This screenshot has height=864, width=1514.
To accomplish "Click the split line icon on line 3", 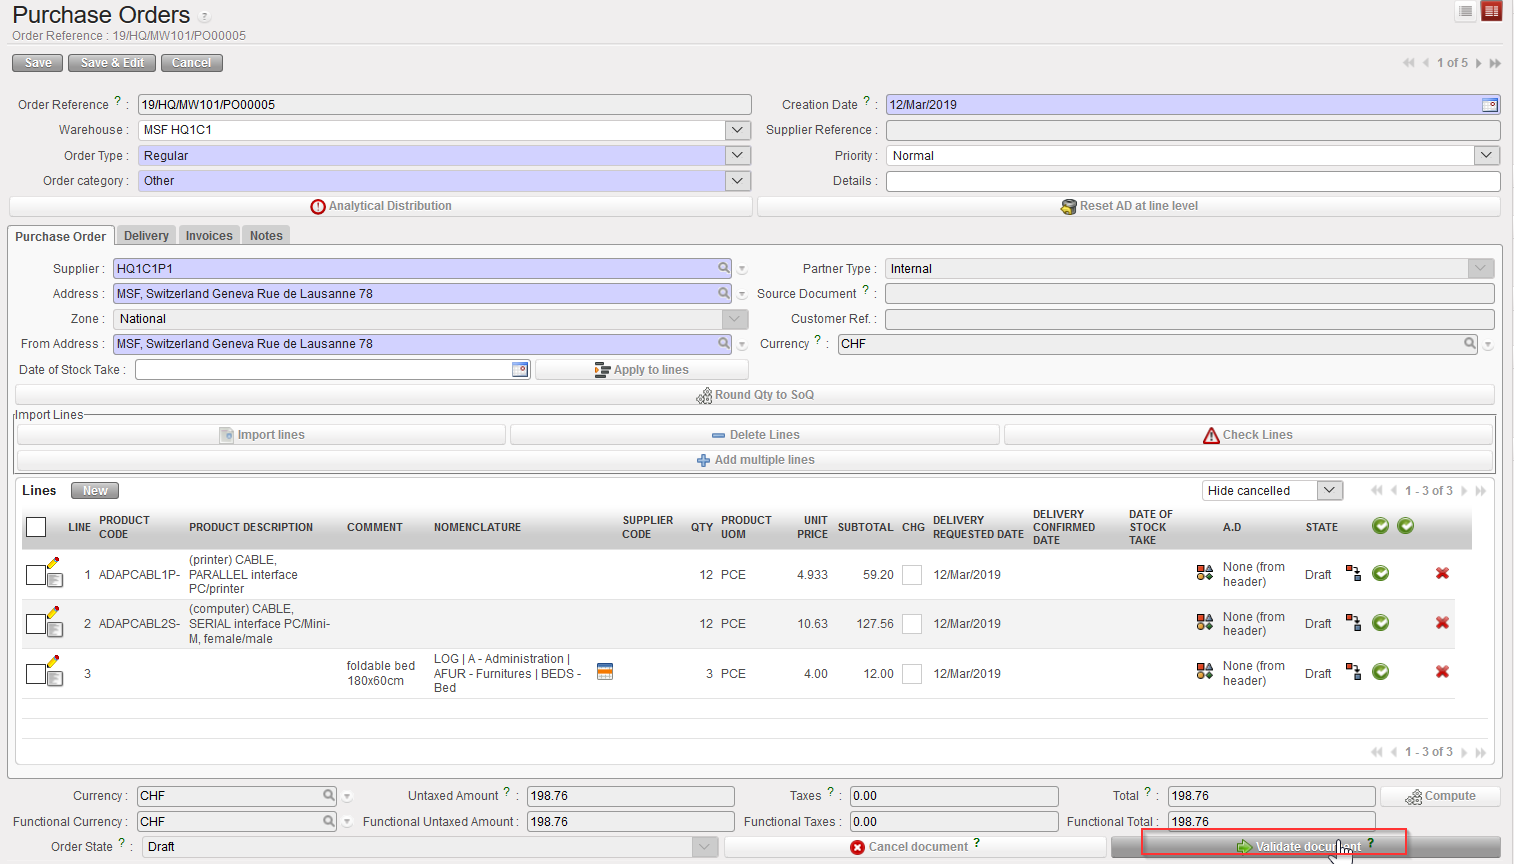I will 1353,672.
